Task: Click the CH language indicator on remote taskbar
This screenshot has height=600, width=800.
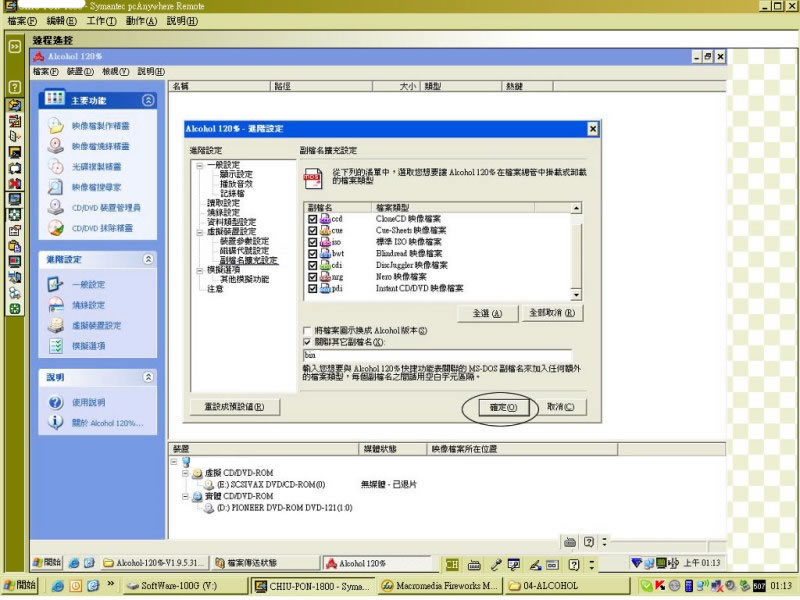Action: [x=452, y=564]
